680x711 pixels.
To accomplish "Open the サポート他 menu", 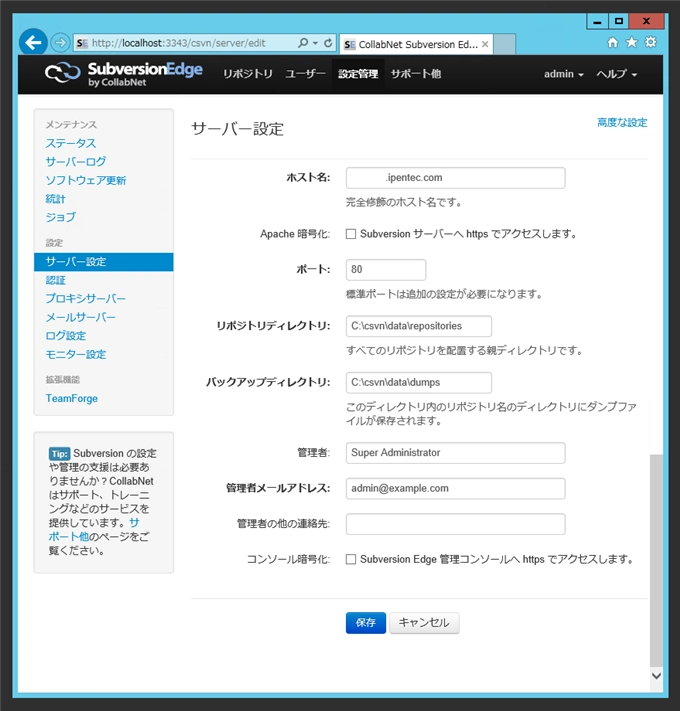I will pyautogui.click(x=416, y=74).
